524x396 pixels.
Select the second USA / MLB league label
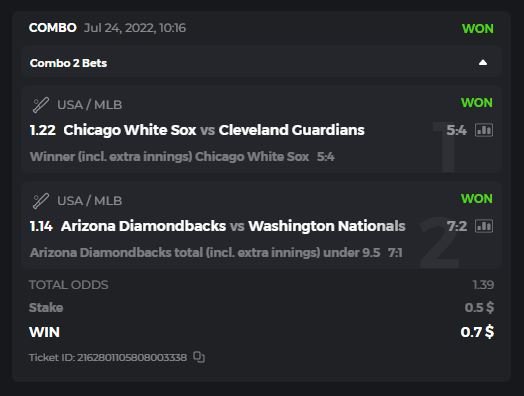(90, 201)
